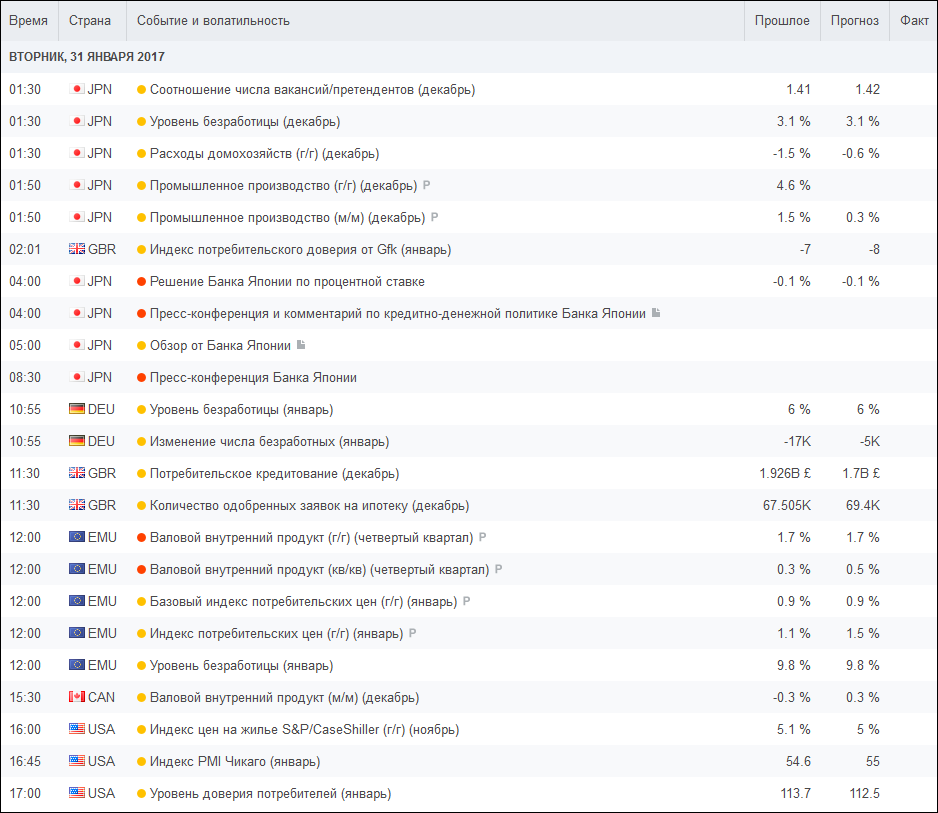This screenshot has width=938, height=813.
Task: Click the P icon beside Промышленное производство (г/г)
Action: [x=427, y=185]
